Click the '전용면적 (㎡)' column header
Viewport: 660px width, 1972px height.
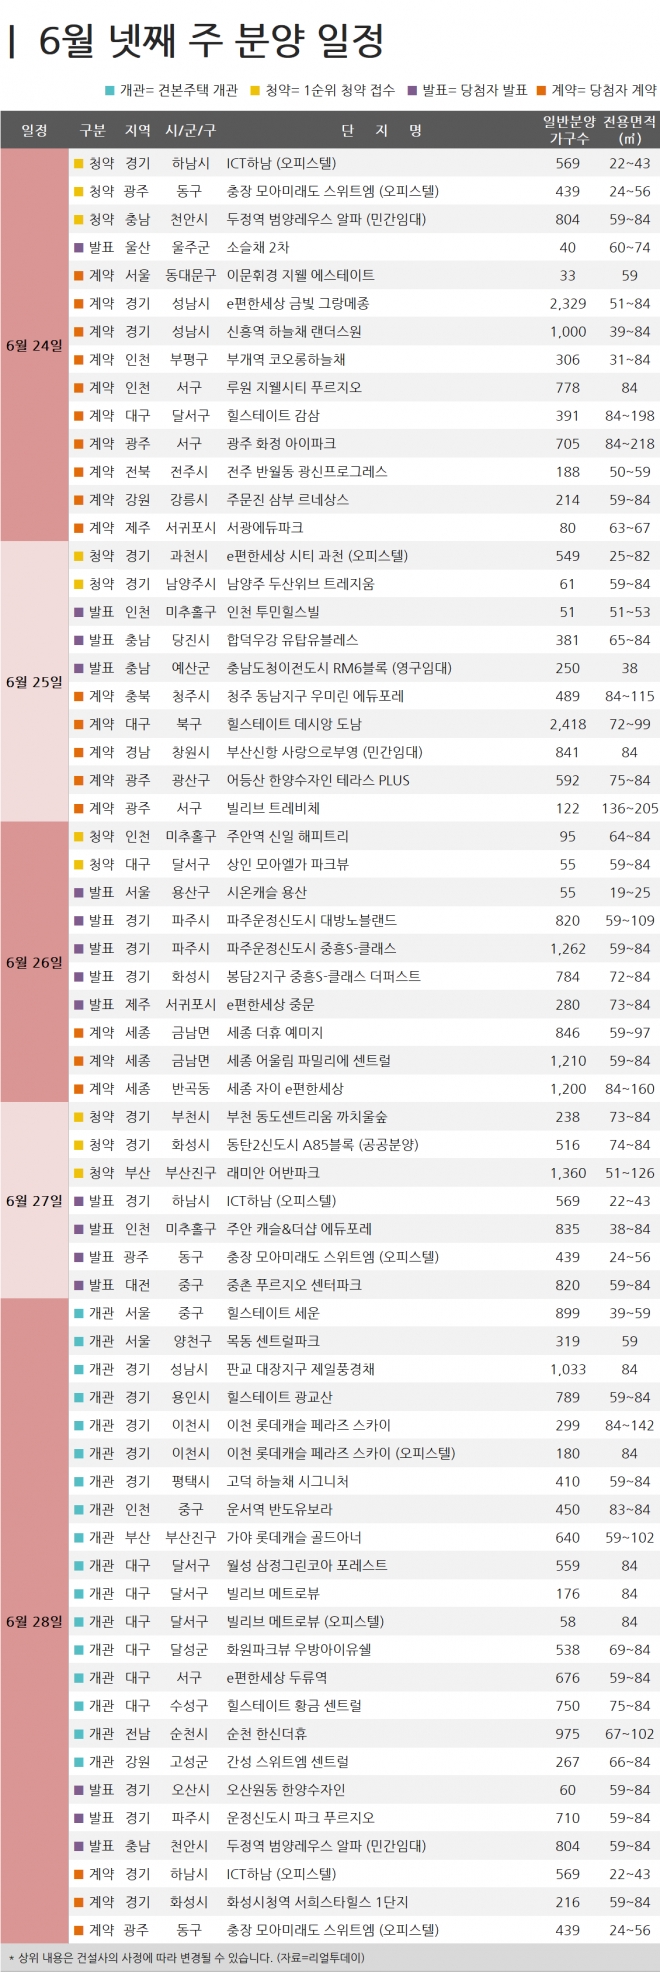point(629,130)
